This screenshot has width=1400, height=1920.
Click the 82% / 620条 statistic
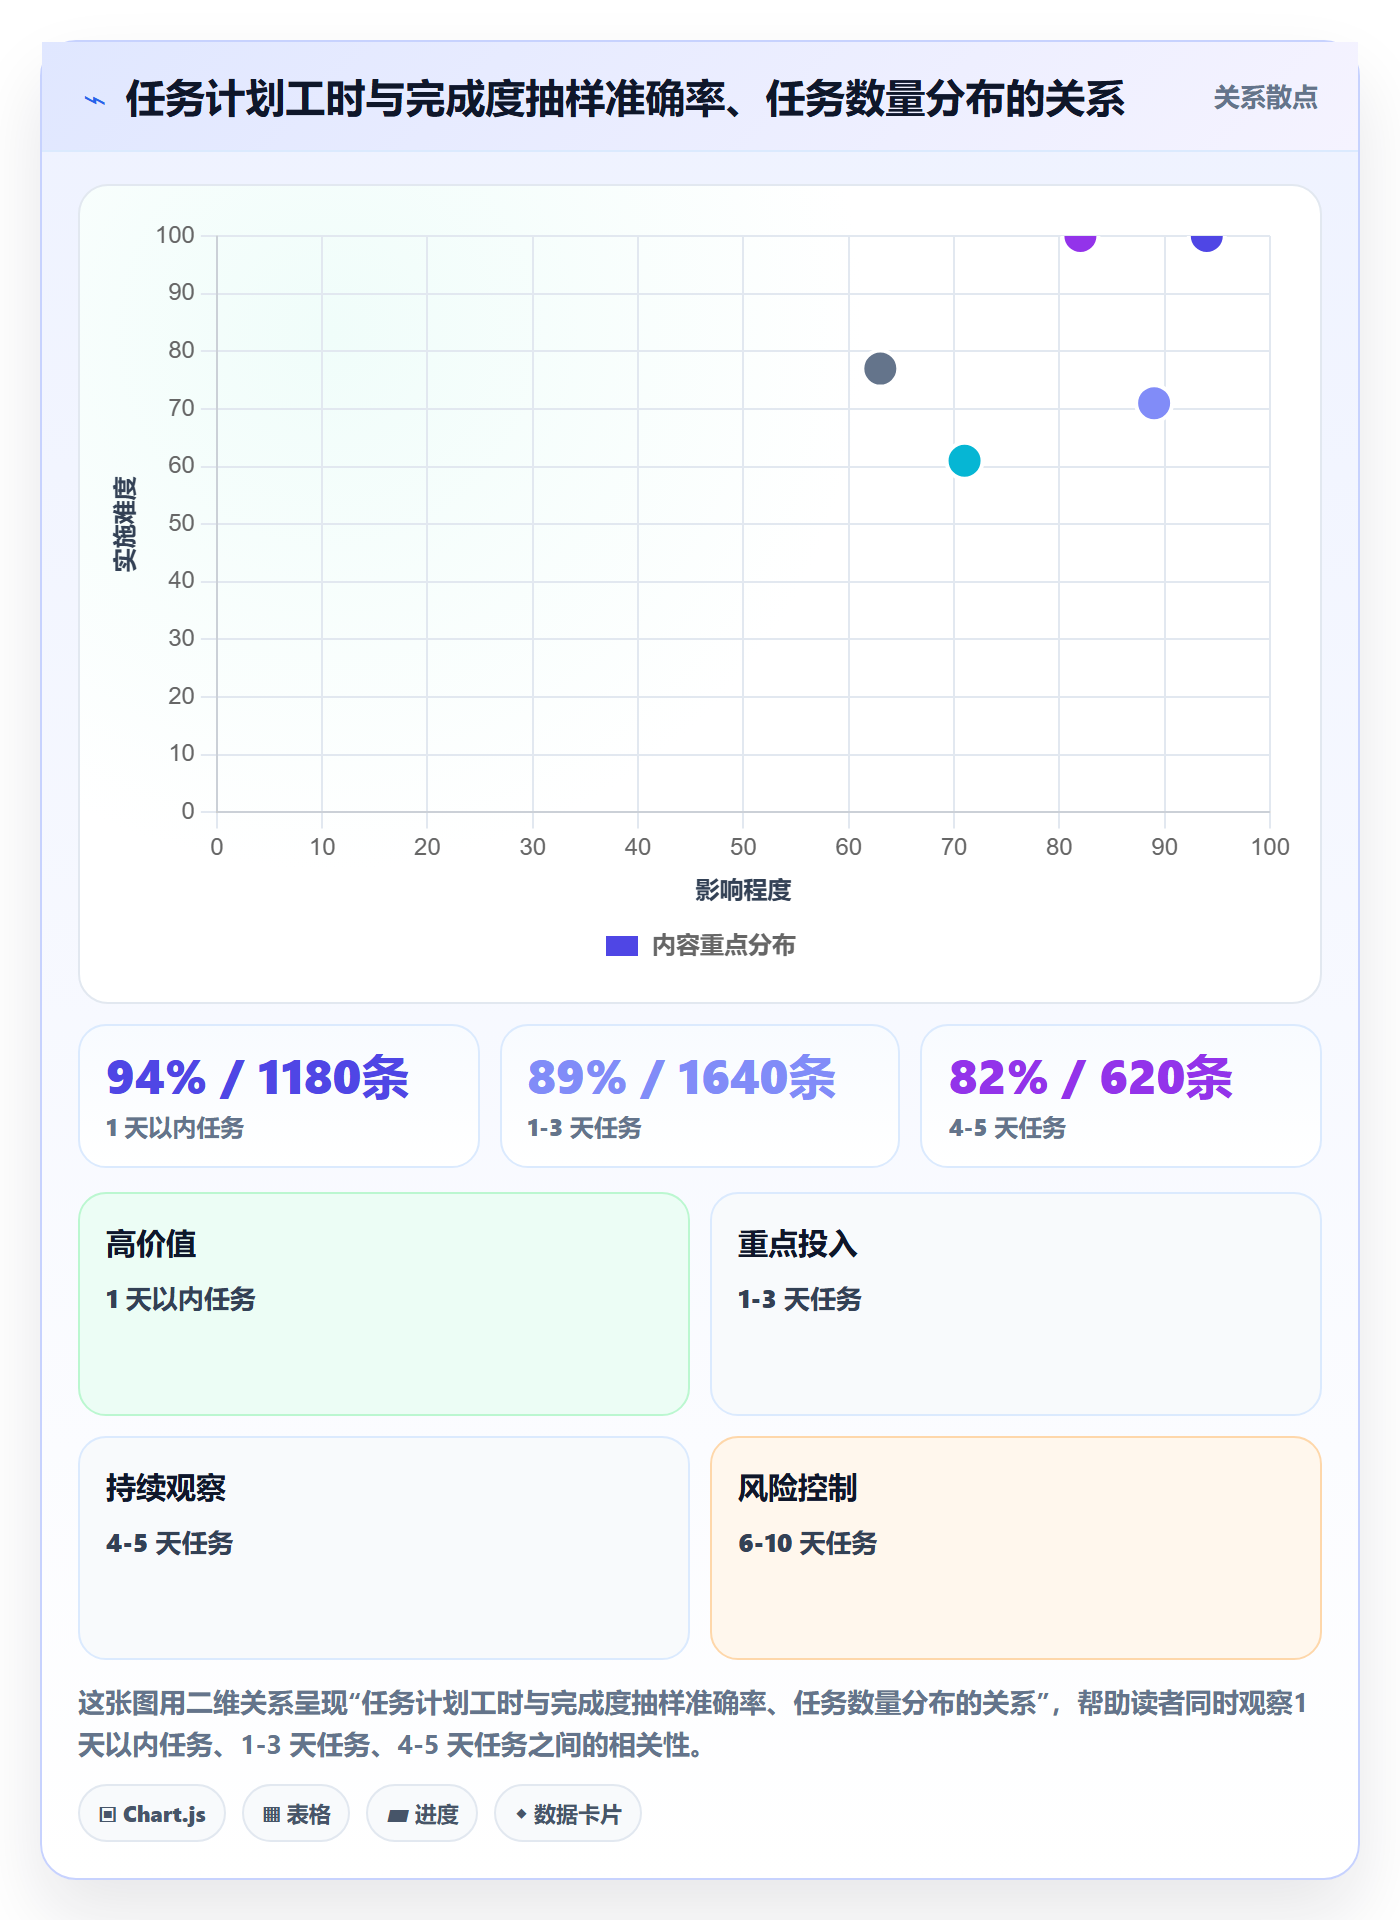(x=1091, y=1078)
